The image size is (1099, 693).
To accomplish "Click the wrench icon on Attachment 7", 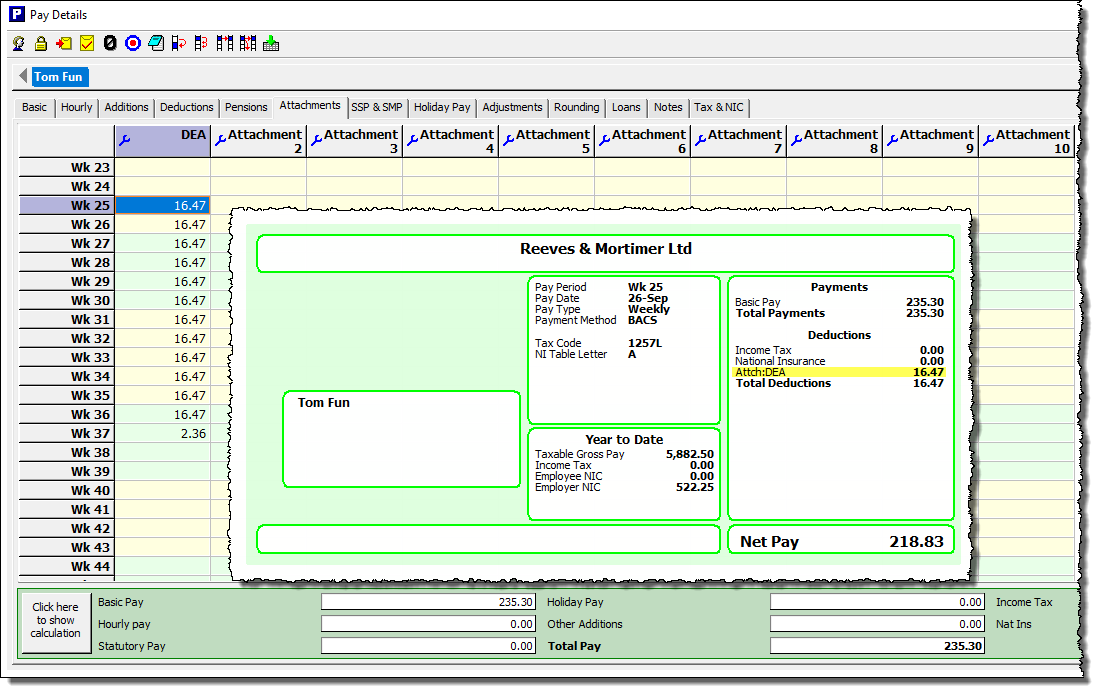I will tap(700, 140).
